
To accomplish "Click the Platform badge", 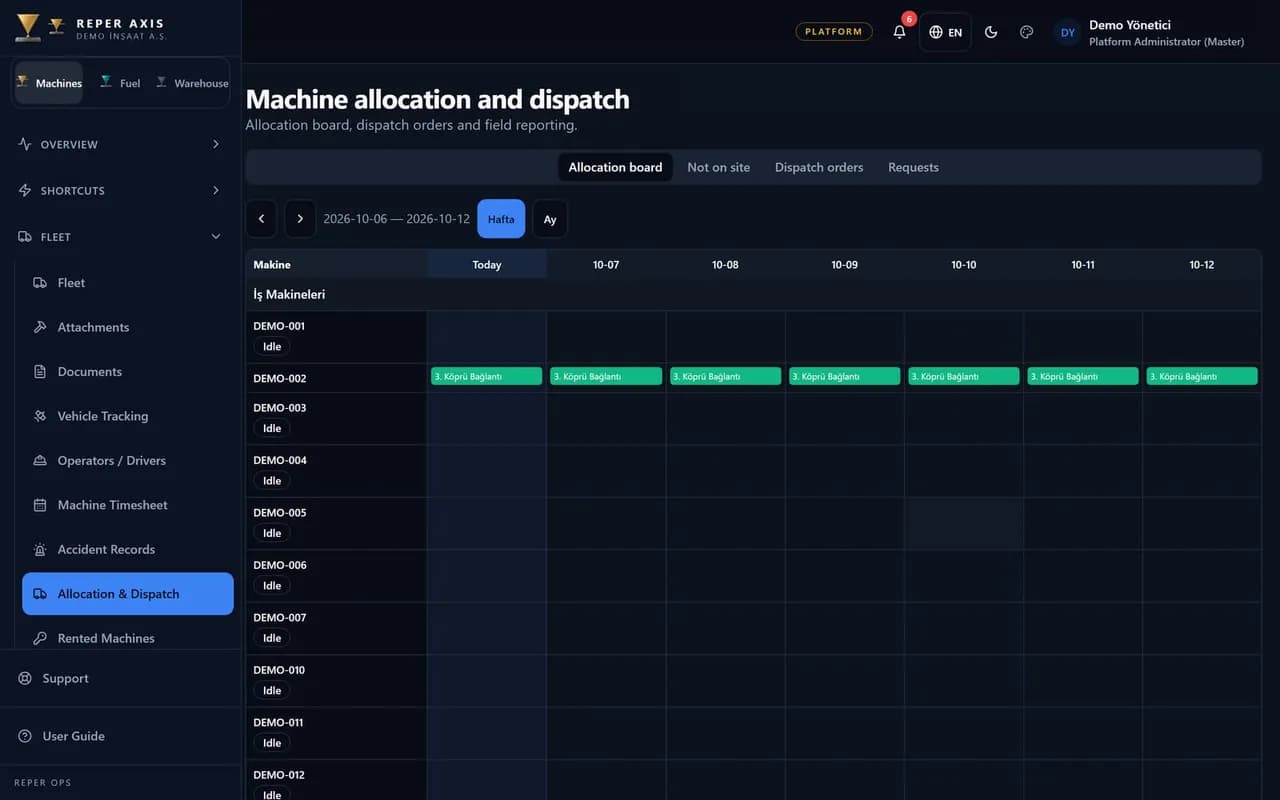I will pos(834,32).
